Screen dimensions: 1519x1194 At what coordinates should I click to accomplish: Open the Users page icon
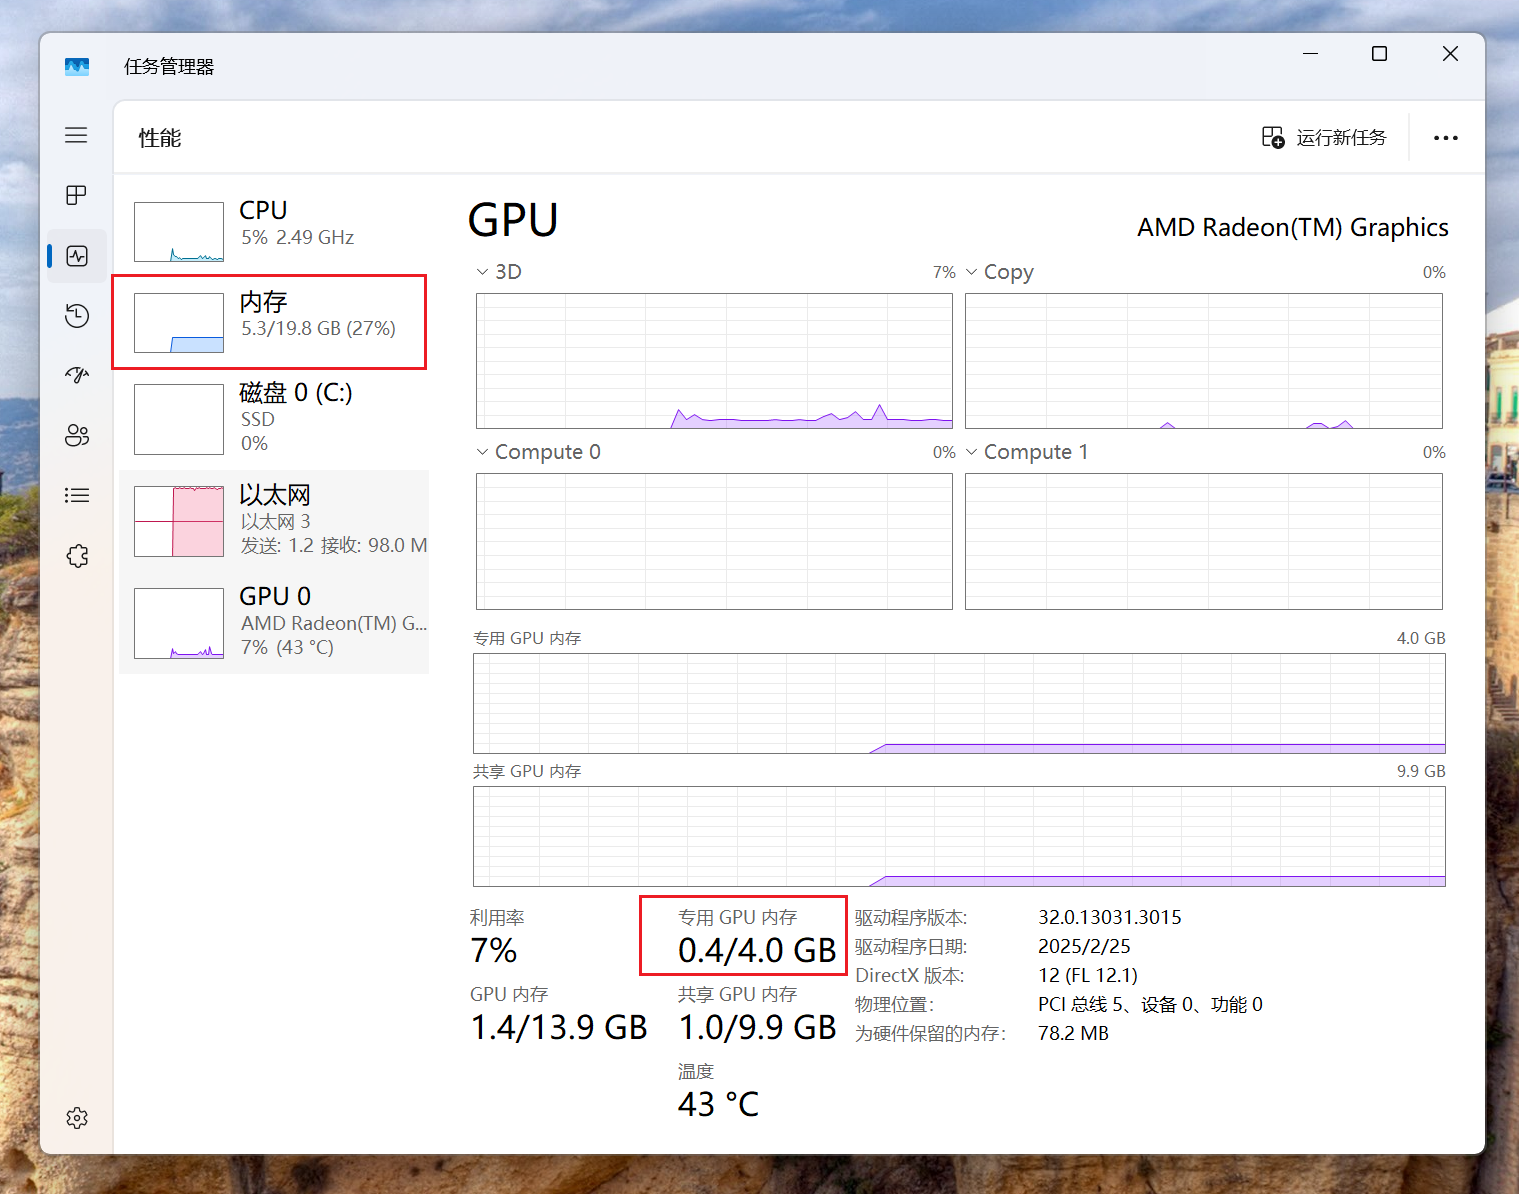77,435
